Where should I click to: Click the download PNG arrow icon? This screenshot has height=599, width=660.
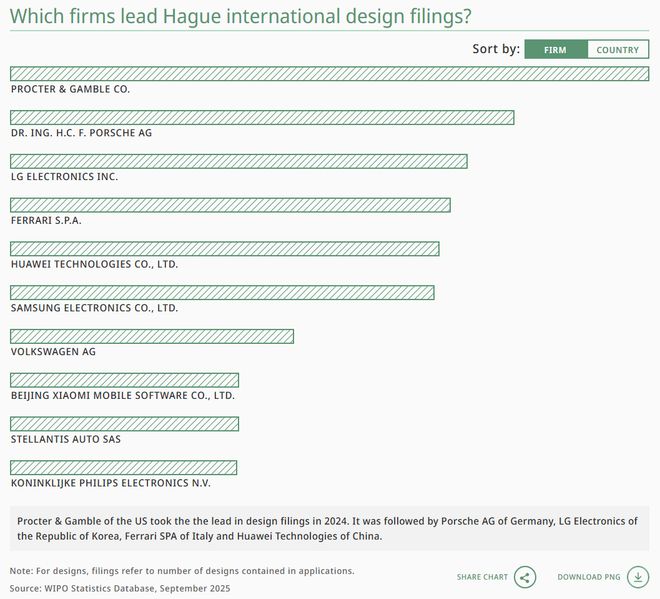(637, 577)
